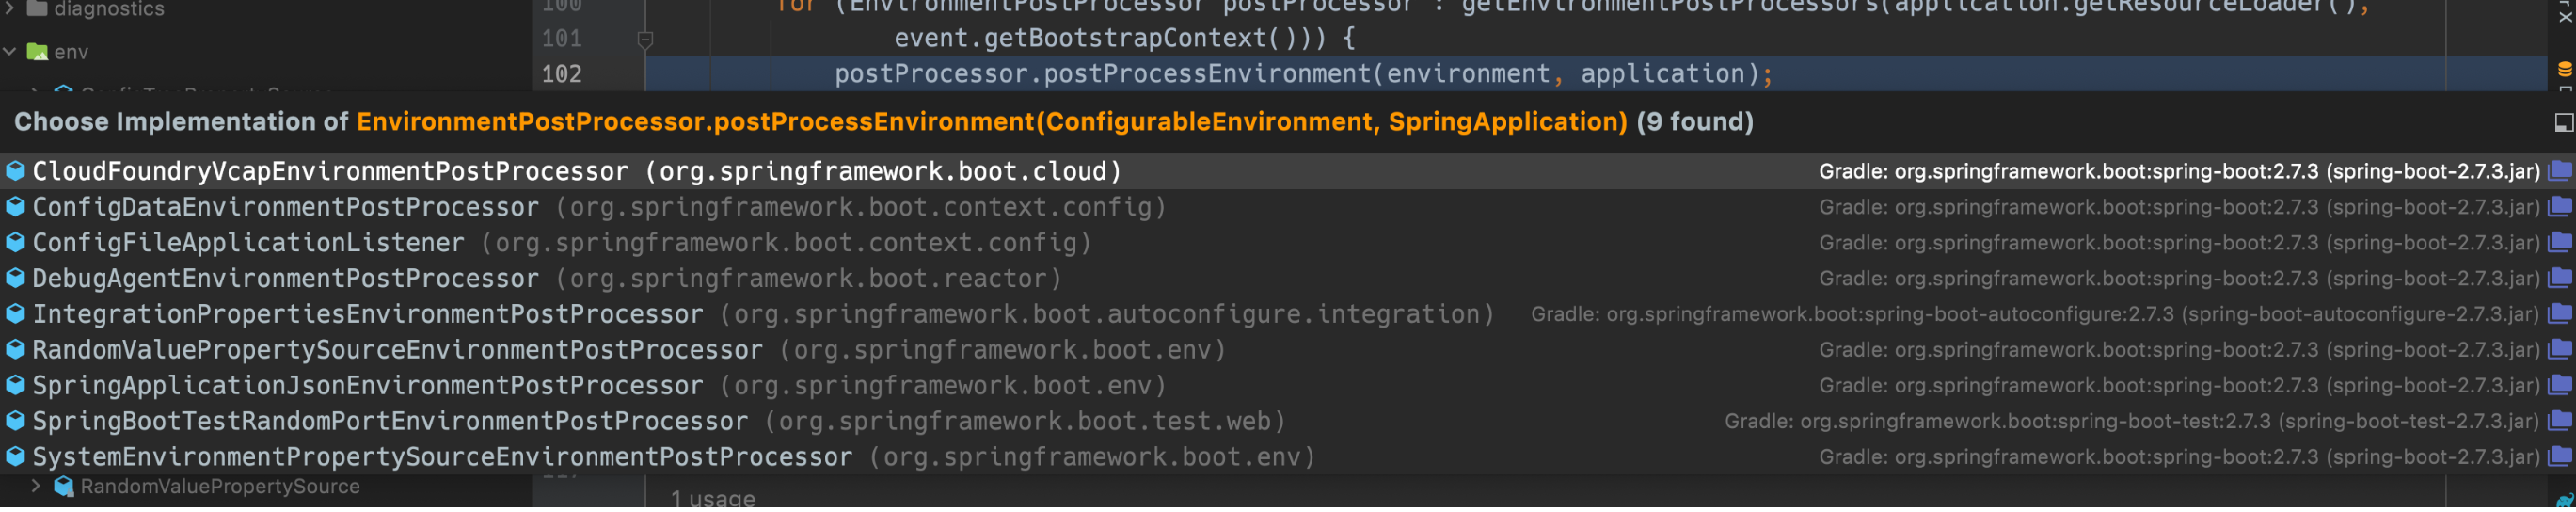The width and height of the screenshot is (2576, 512).
Task: Click library icon on ConfigDataEnvironmentPostProcessor row
Action: click(x=2560, y=207)
